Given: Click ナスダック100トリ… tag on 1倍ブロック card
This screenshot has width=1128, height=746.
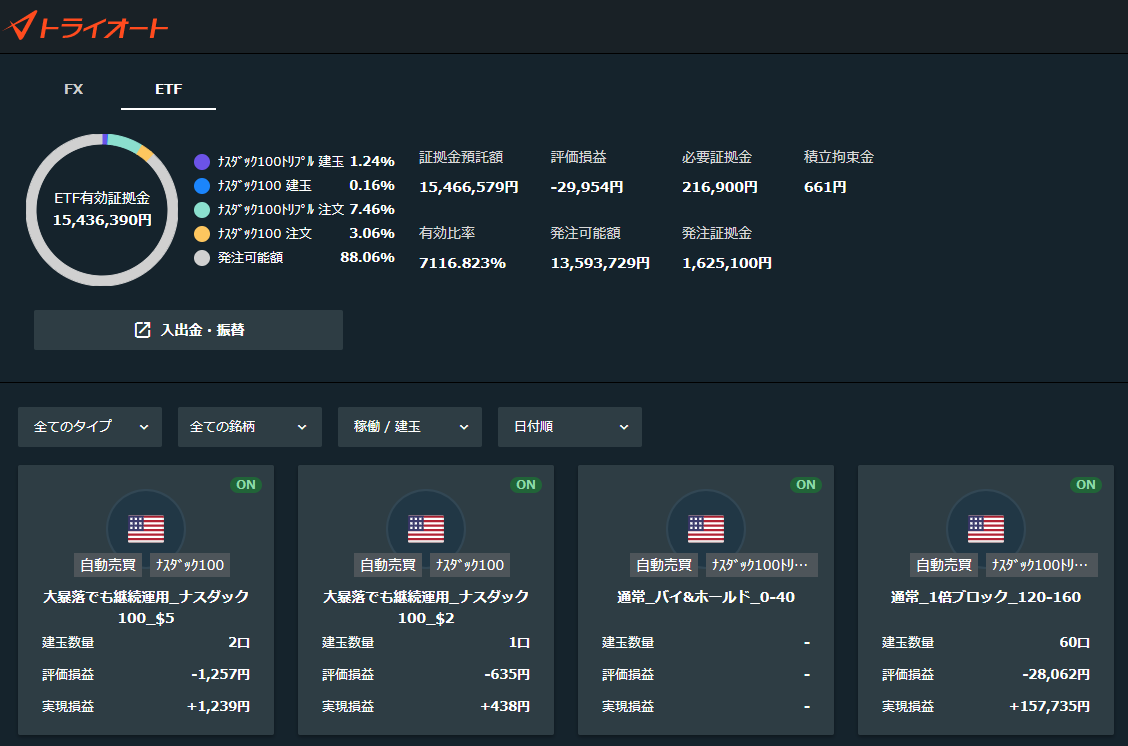Looking at the screenshot, I should point(1041,565).
